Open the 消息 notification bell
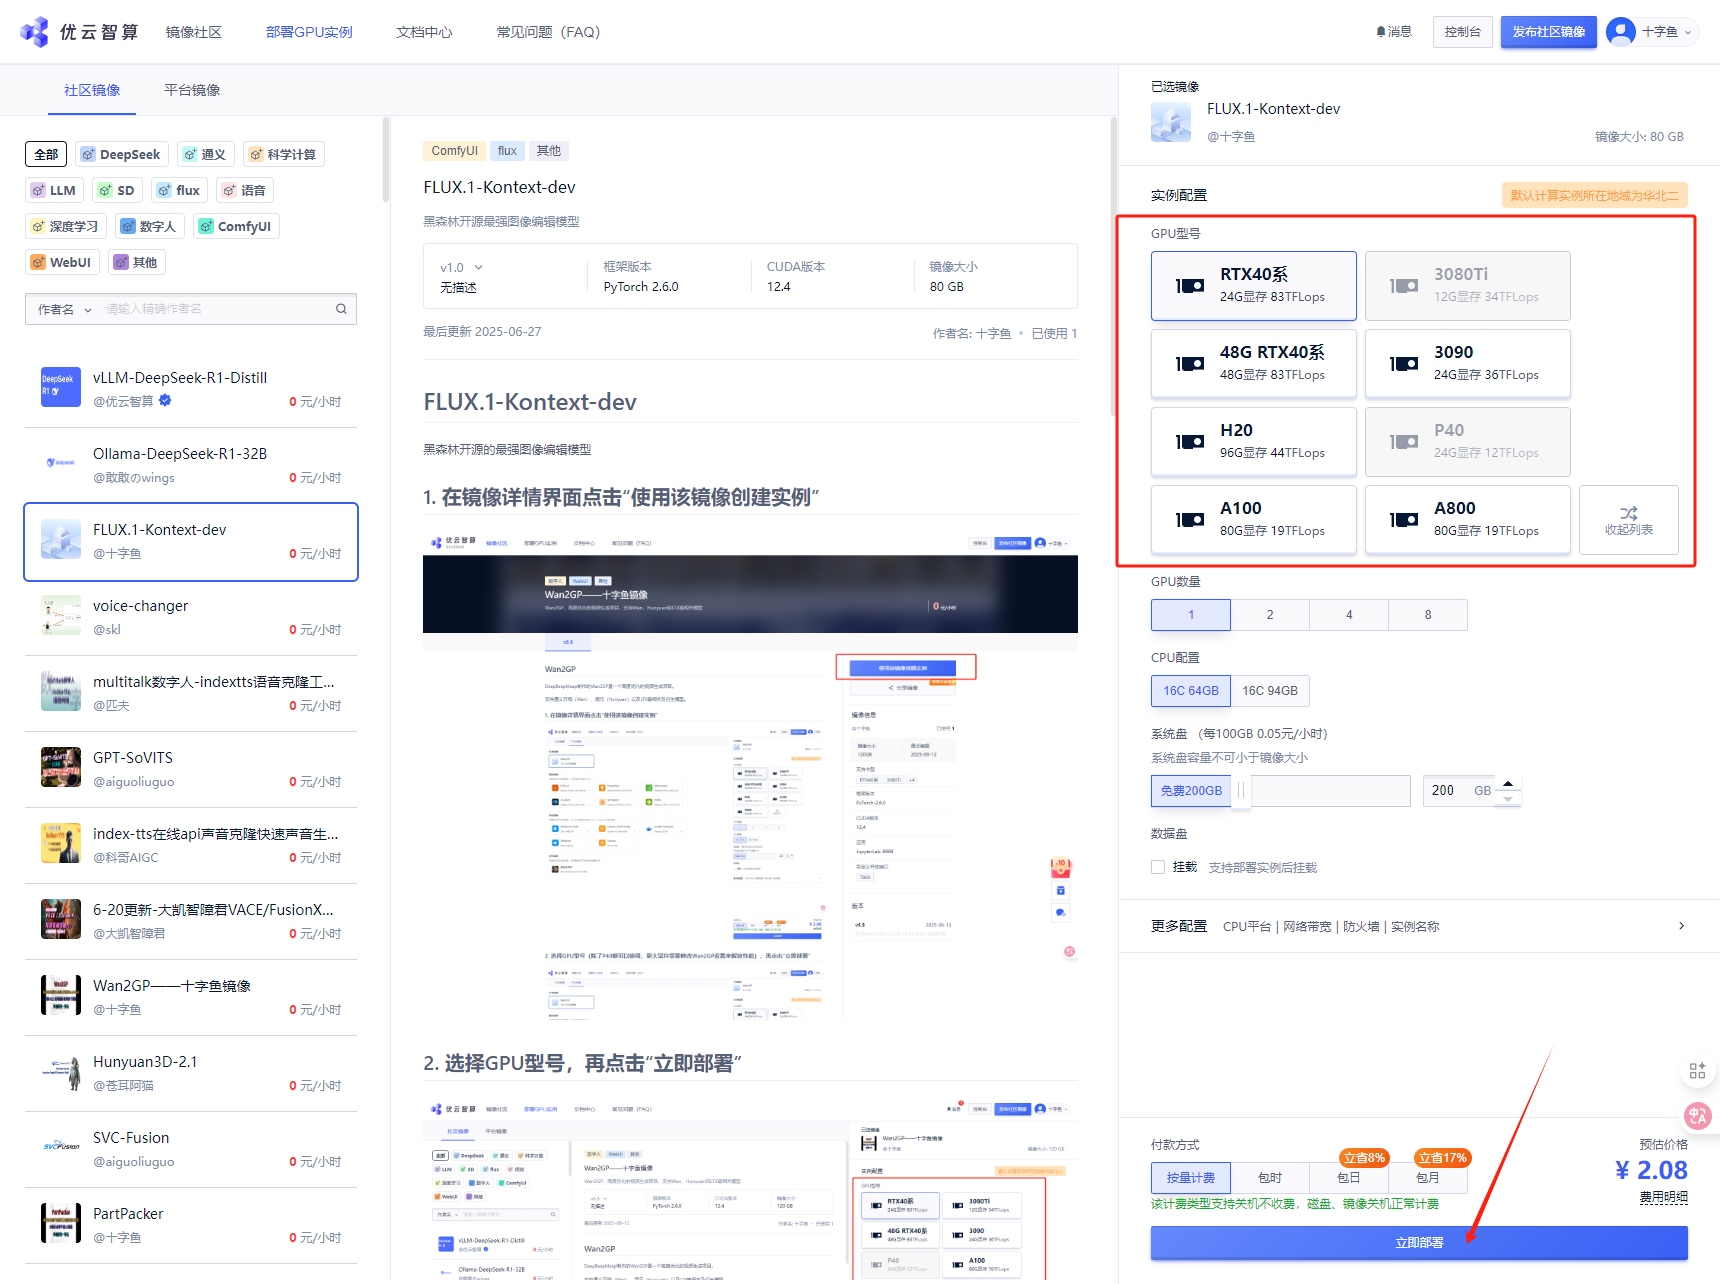 [x=1394, y=32]
